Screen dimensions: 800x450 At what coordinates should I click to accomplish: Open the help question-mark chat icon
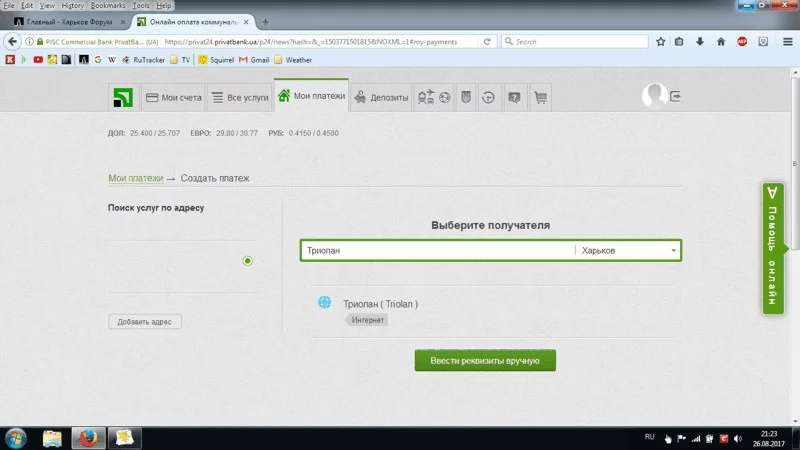click(x=514, y=97)
